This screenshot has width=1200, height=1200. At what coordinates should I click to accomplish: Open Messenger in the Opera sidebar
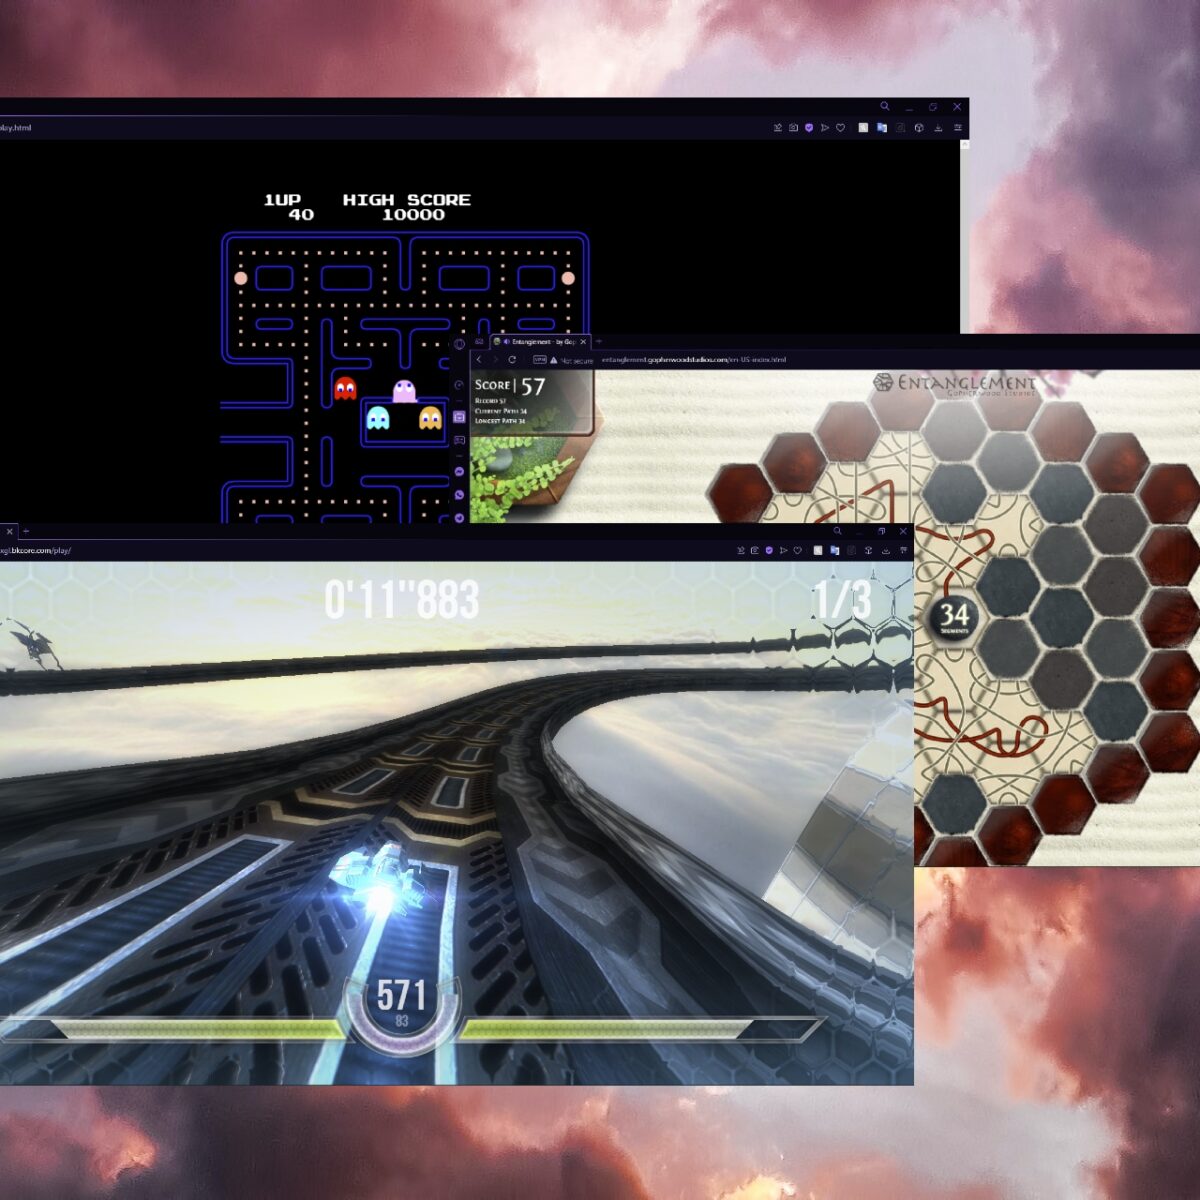[x=459, y=472]
